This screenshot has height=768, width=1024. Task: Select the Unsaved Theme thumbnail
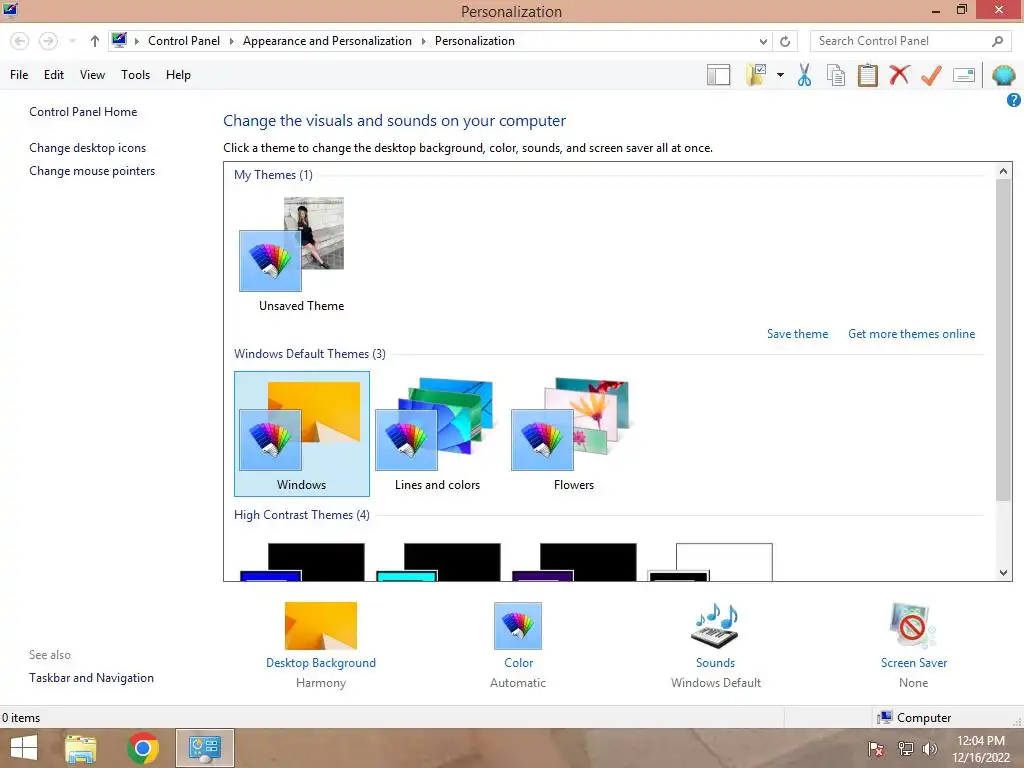301,255
